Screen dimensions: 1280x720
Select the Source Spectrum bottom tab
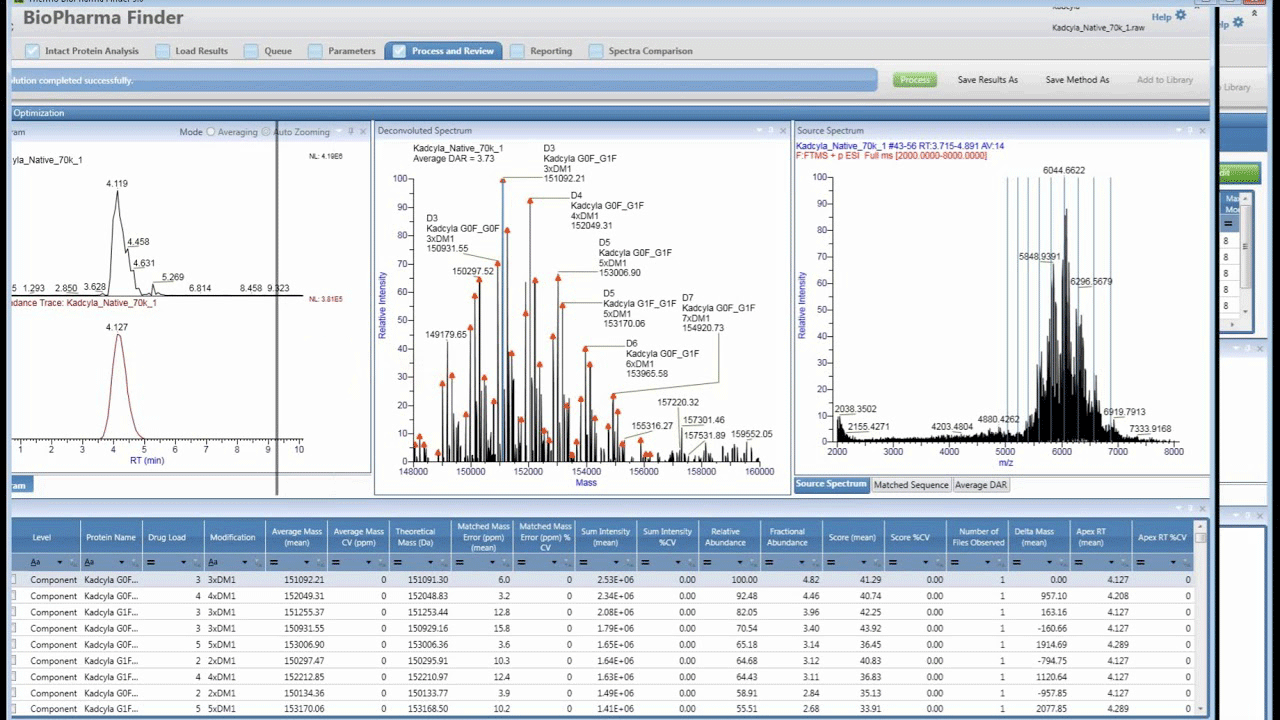[x=831, y=484]
